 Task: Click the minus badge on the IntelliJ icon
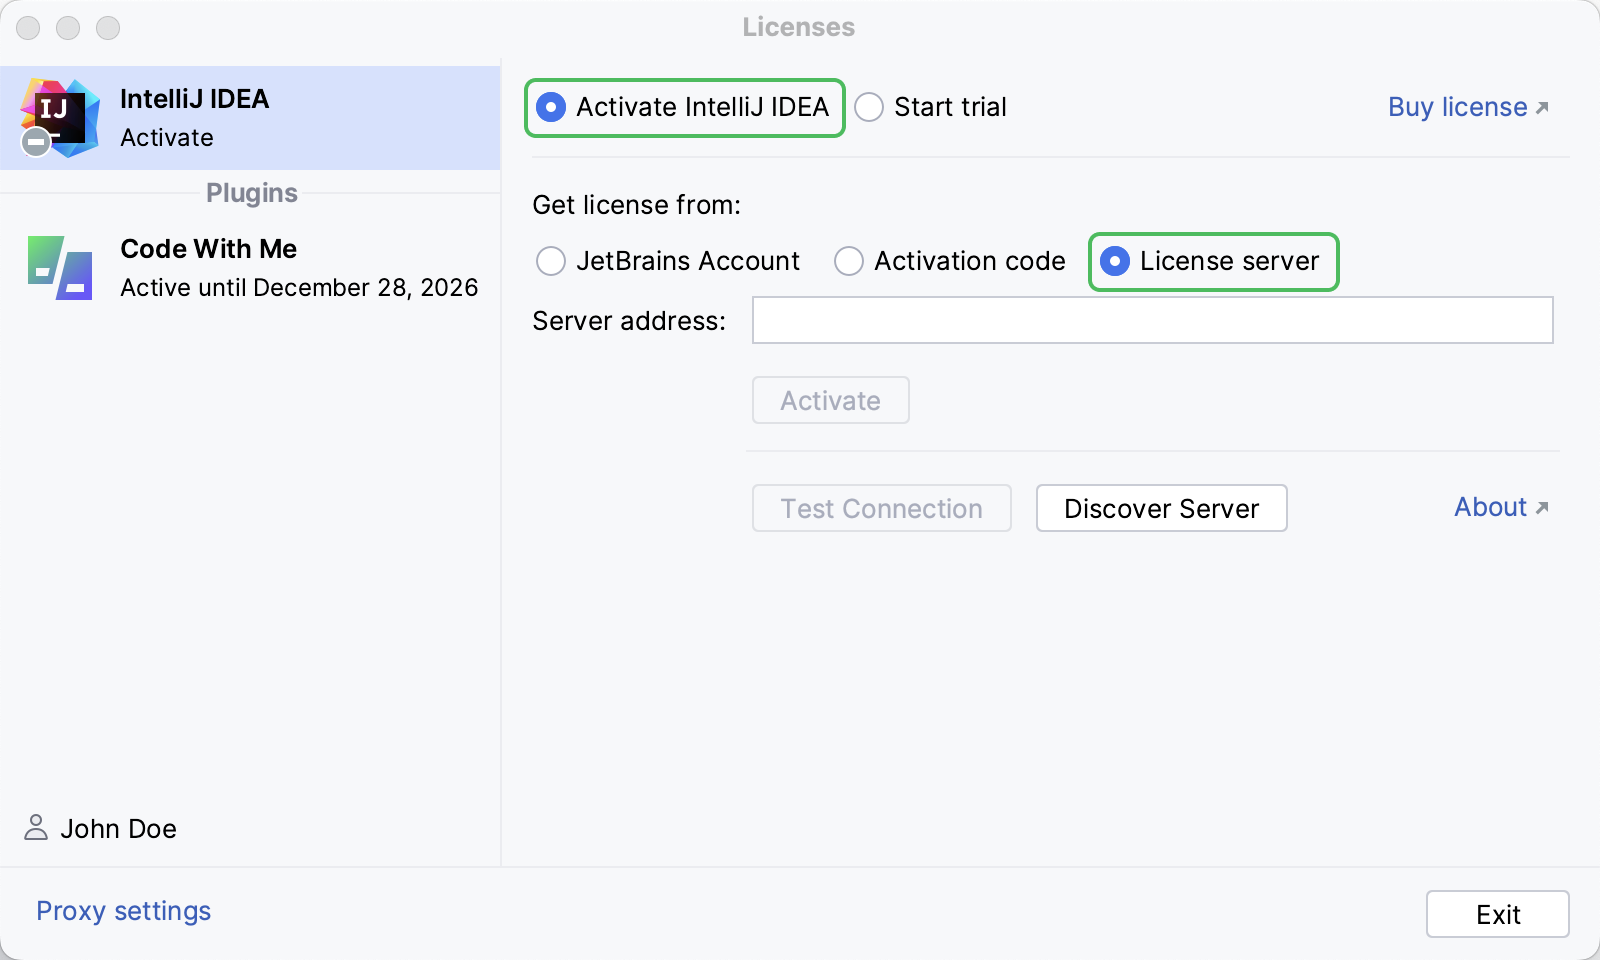click(x=35, y=142)
